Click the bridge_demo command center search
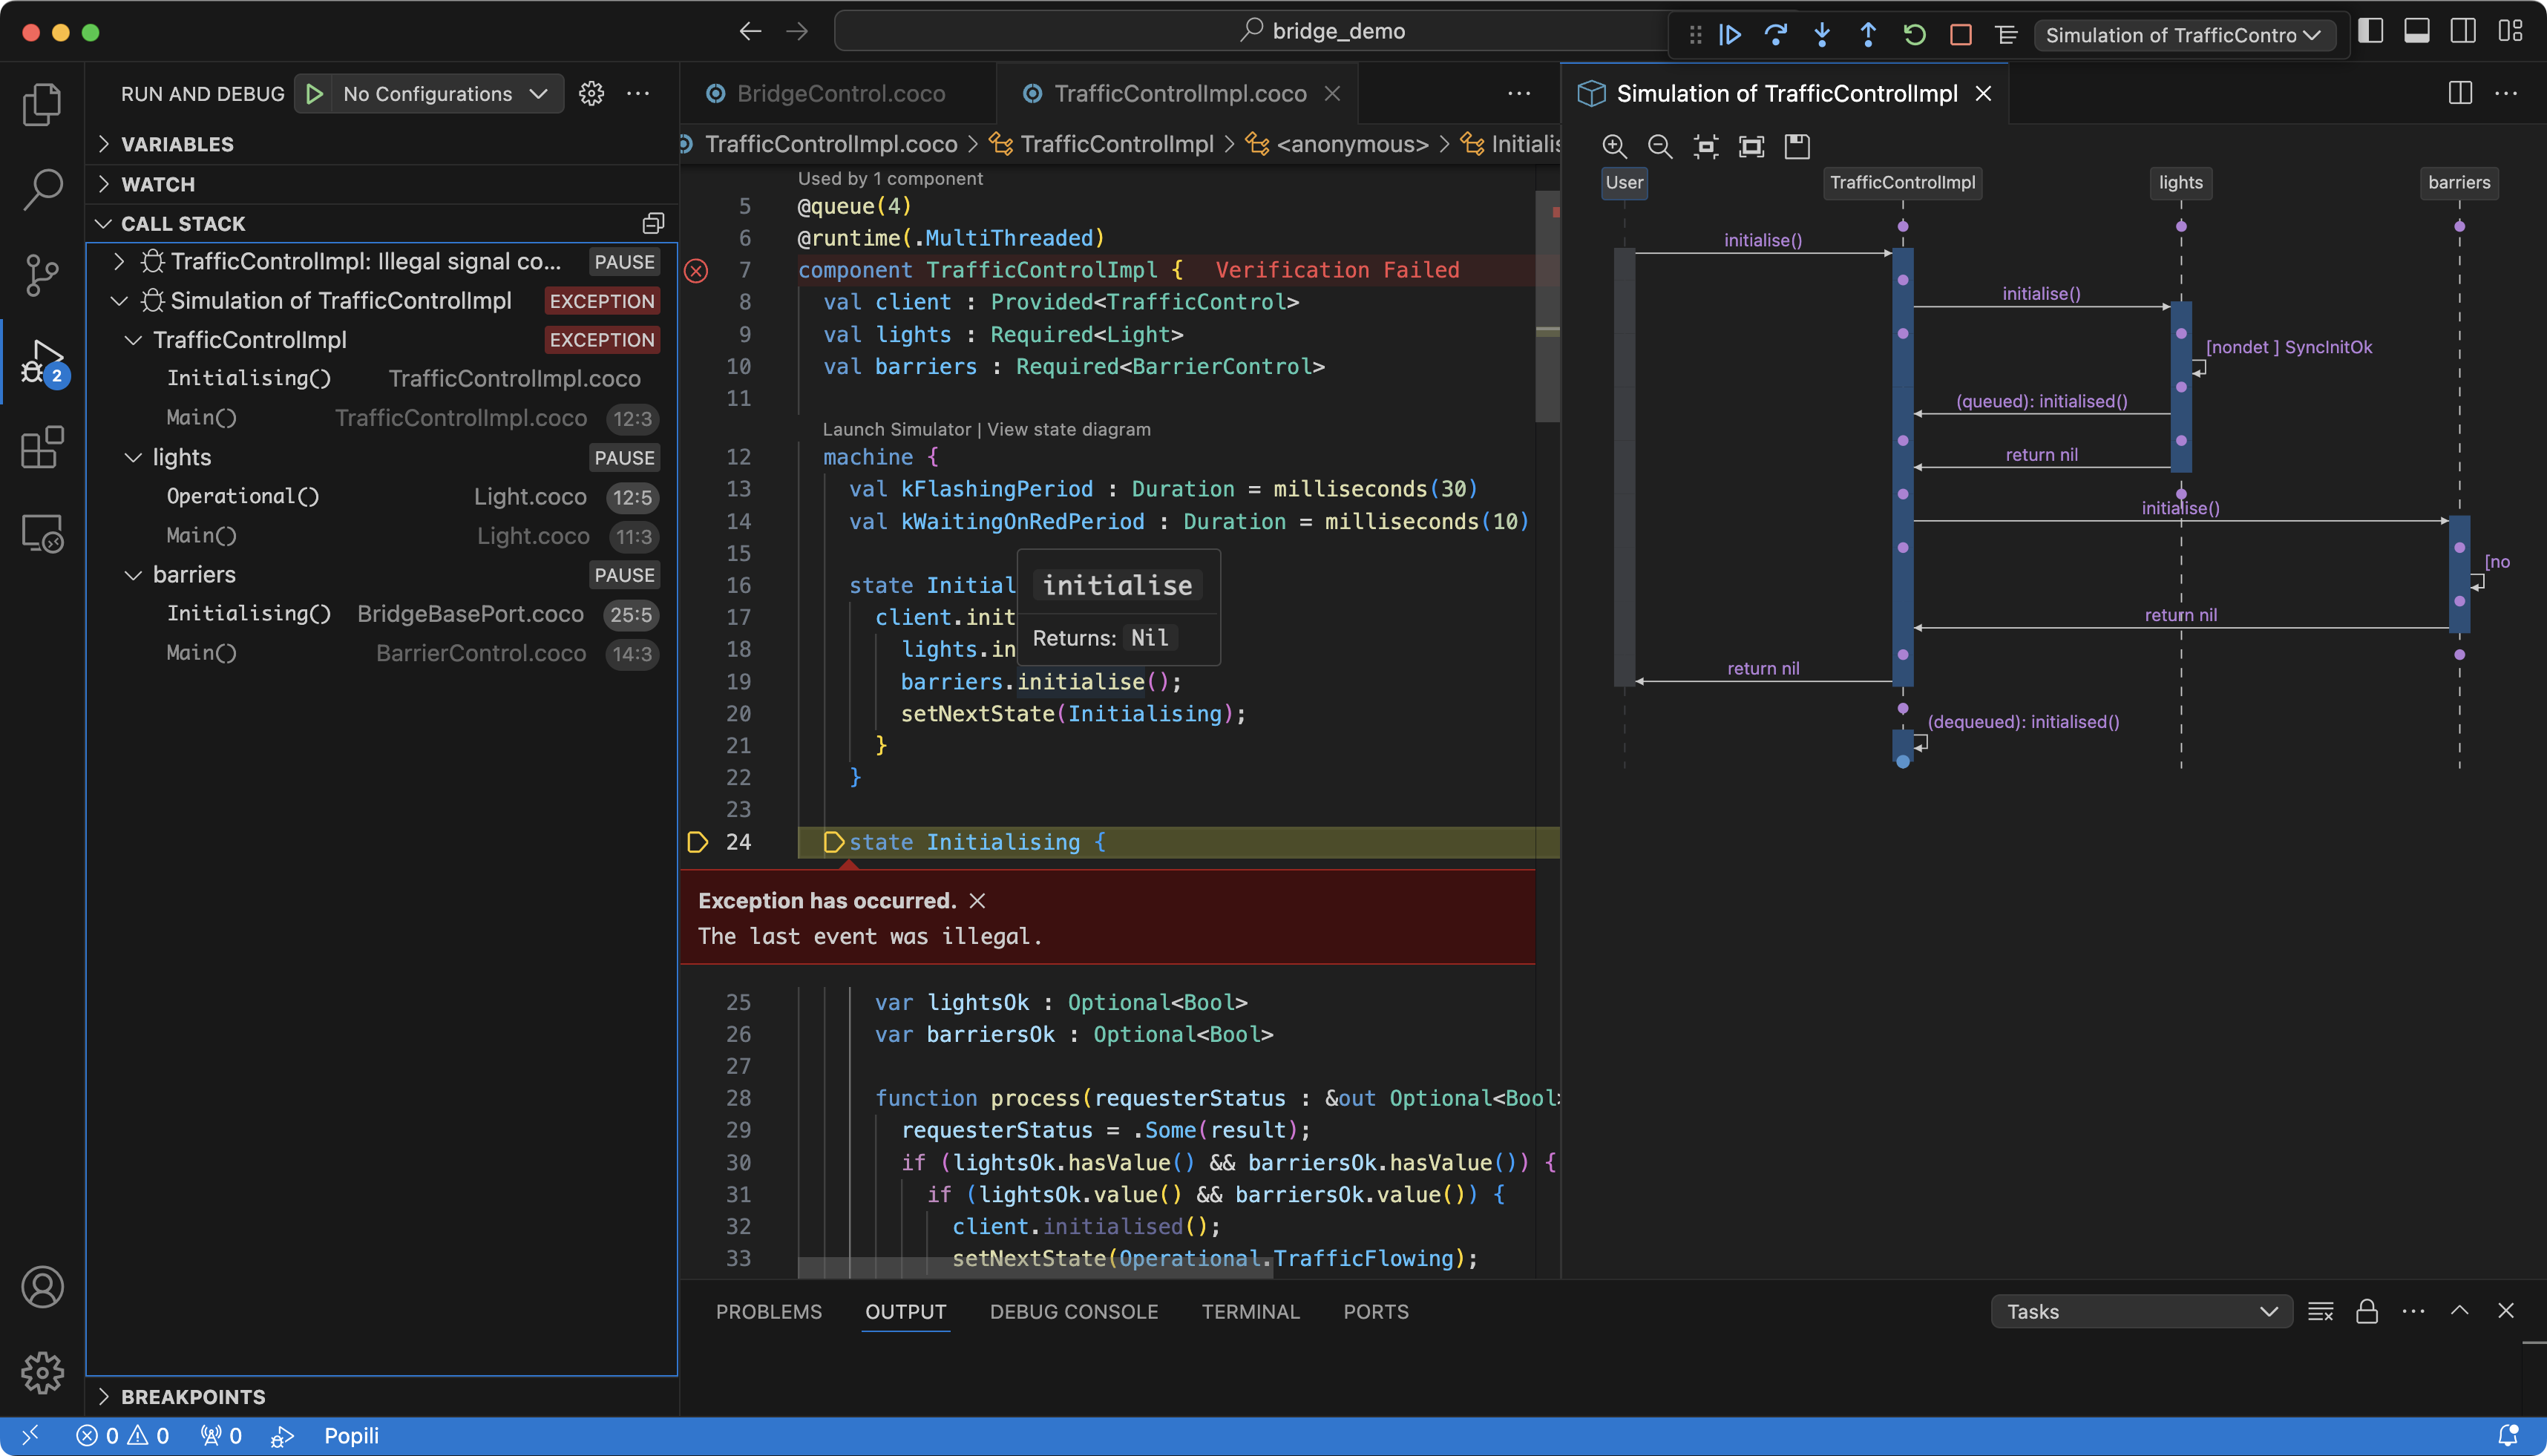The image size is (2547, 1456). pos(1322,31)
